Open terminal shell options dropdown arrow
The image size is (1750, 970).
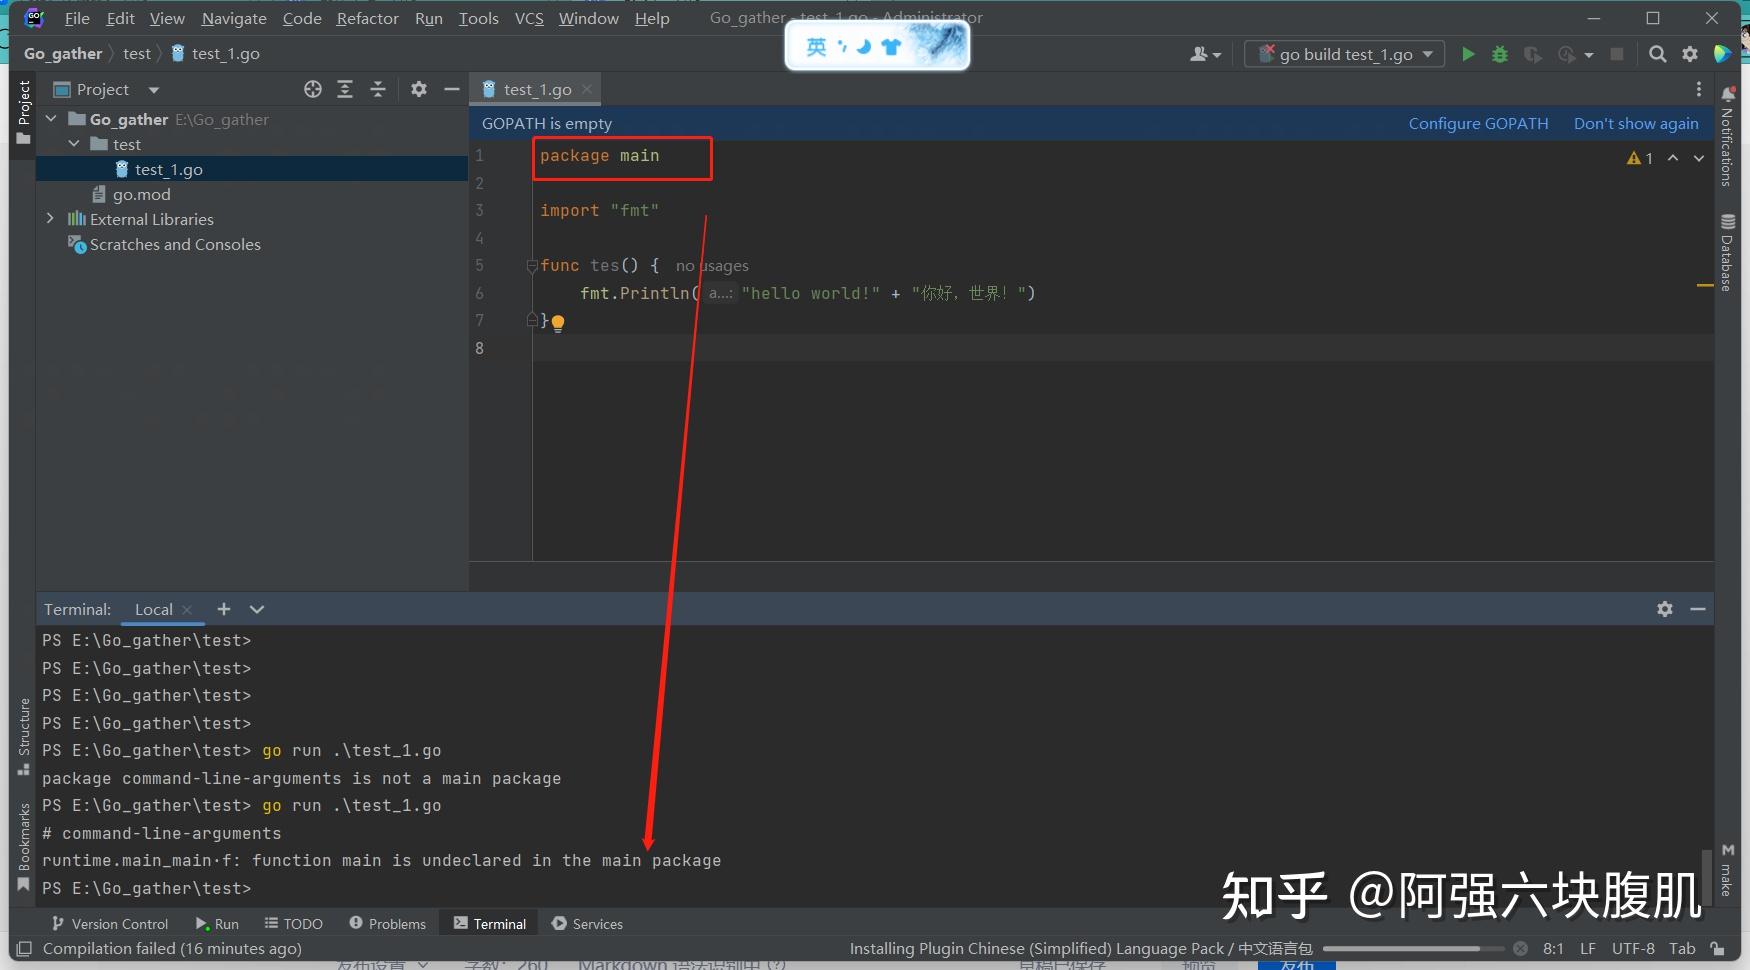(257, 609)
